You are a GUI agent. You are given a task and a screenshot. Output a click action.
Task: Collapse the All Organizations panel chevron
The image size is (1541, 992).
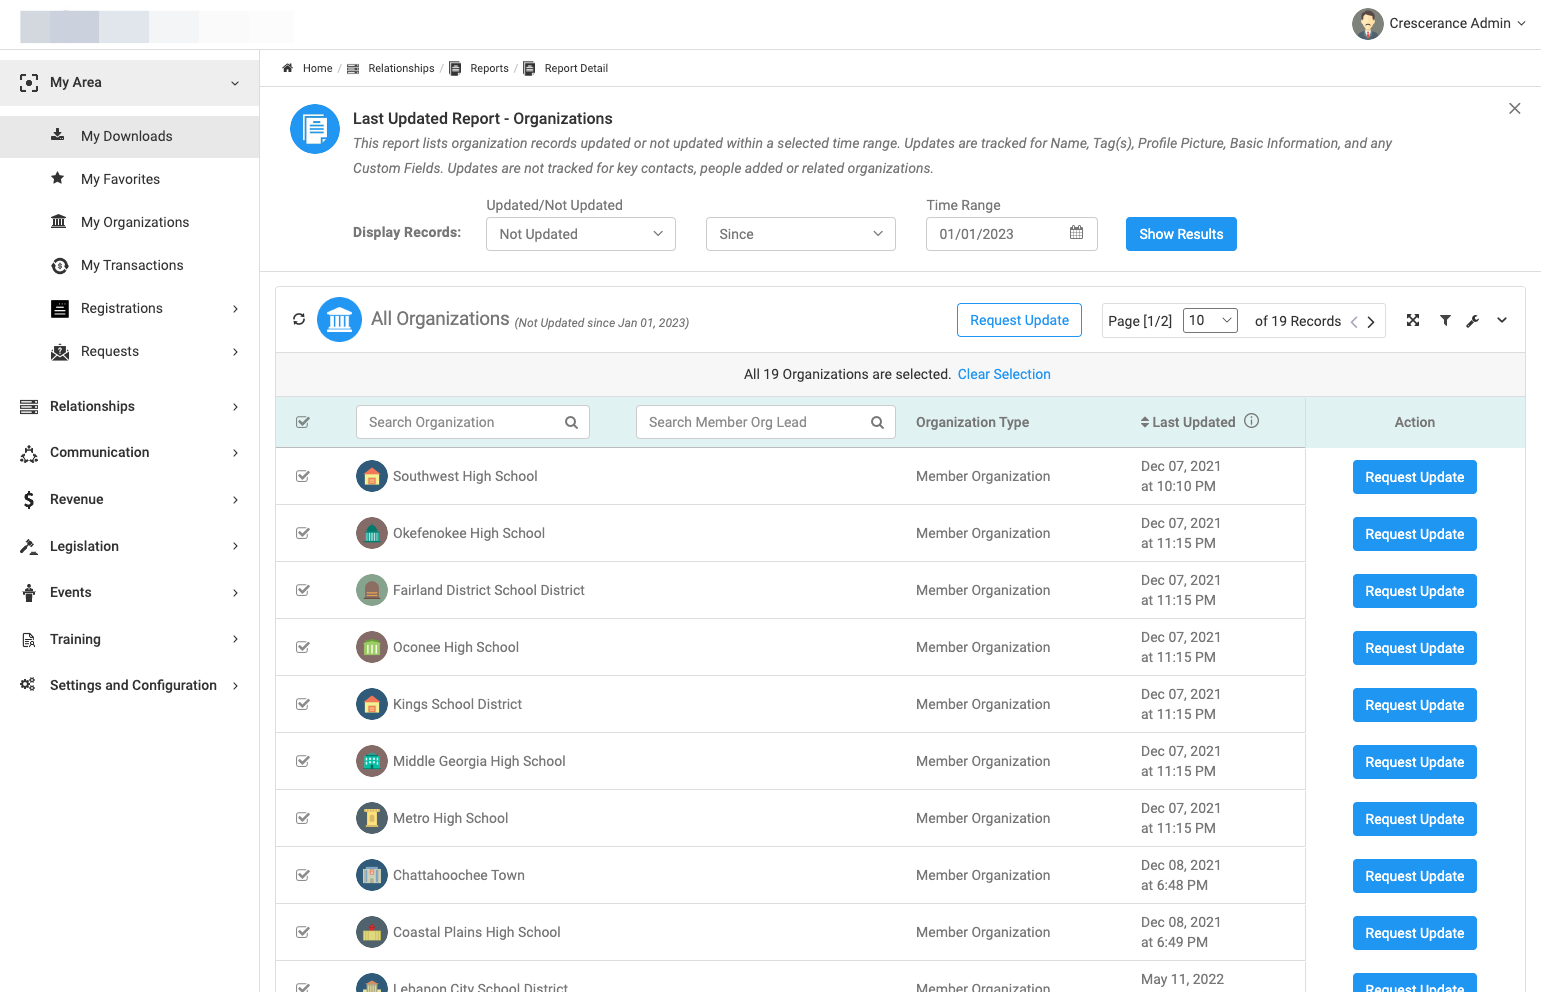click(x=1502, y=320)
